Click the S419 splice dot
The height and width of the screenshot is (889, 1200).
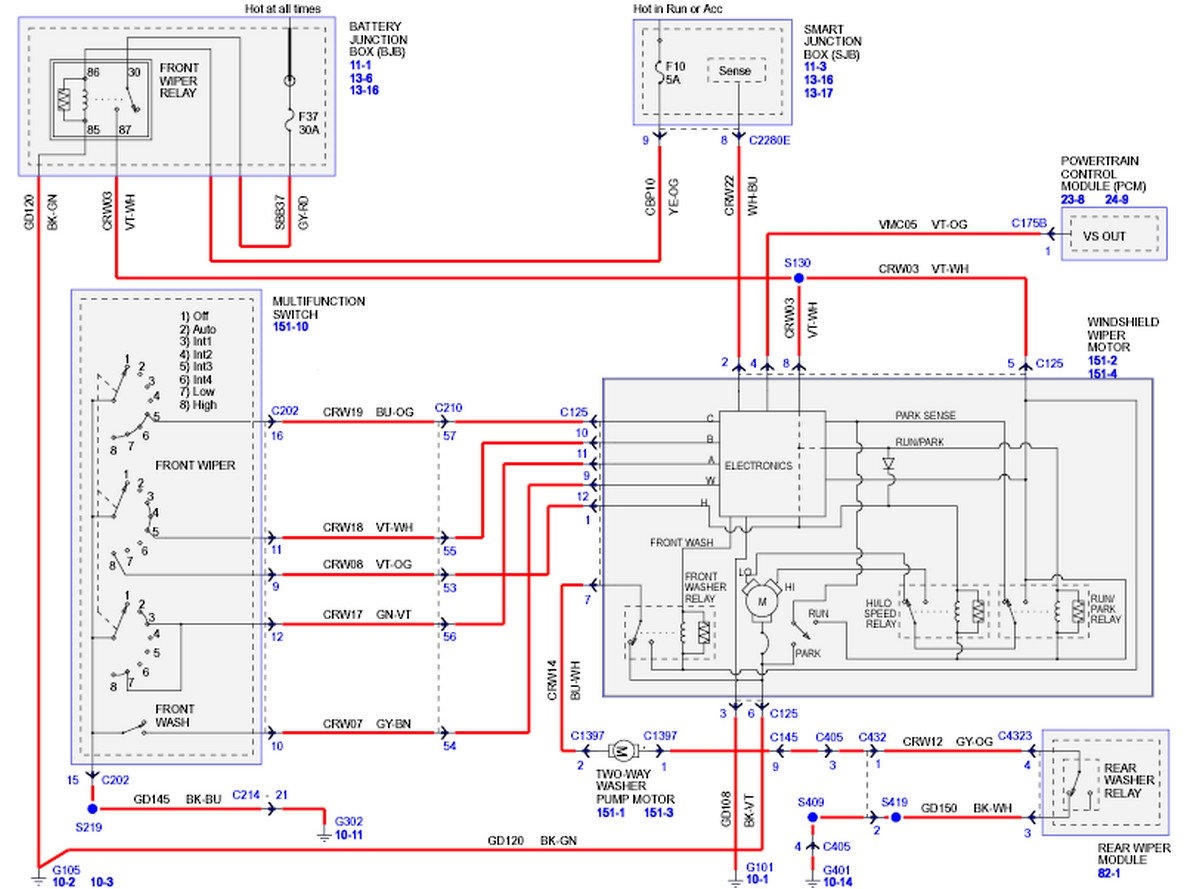click(896, 817)
